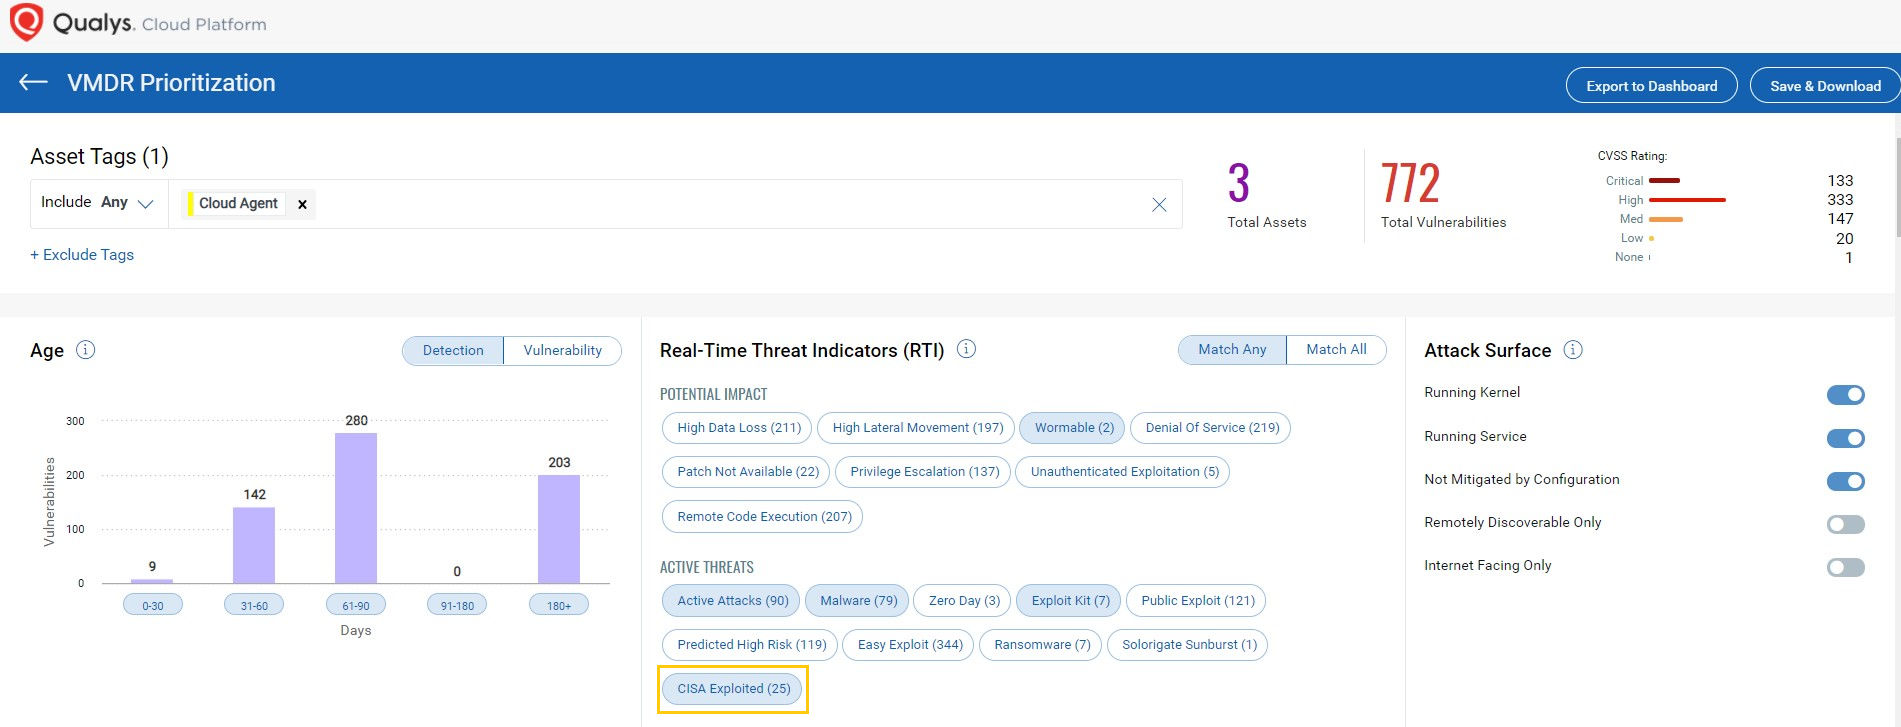Image resolution: width=1901 pixels, height=727 pixels.
Task: Select the 0-30 days age range
Action: [x=152, y=605]
